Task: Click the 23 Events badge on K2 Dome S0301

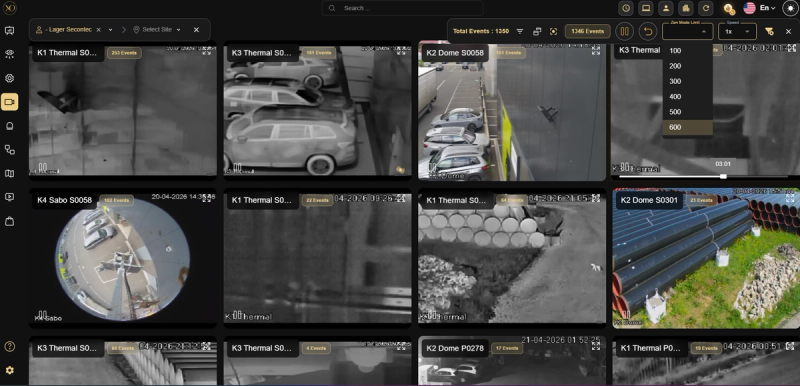Action: pos(701,200)
